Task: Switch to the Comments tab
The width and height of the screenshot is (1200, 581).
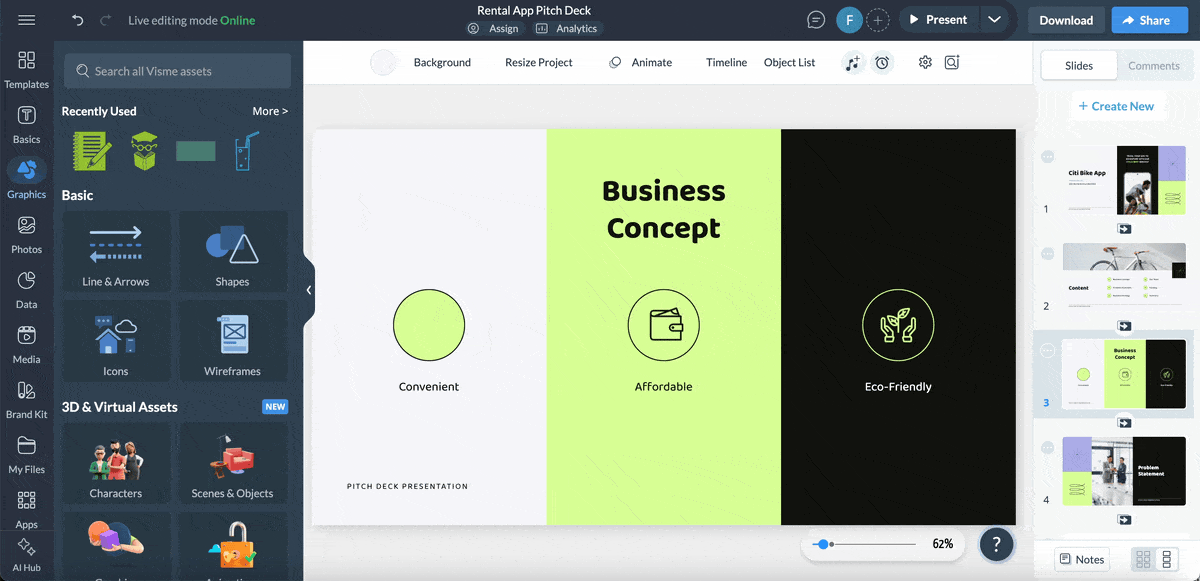Action: point(1153,65)
